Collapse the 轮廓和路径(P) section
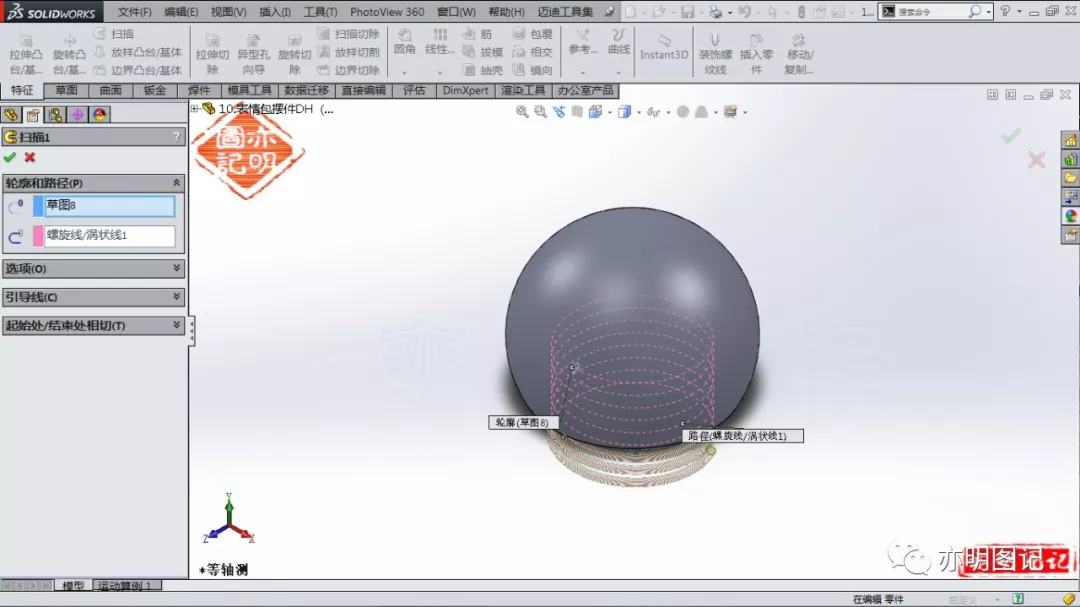This screenshot has width=1080, height=607. (176, 183)
